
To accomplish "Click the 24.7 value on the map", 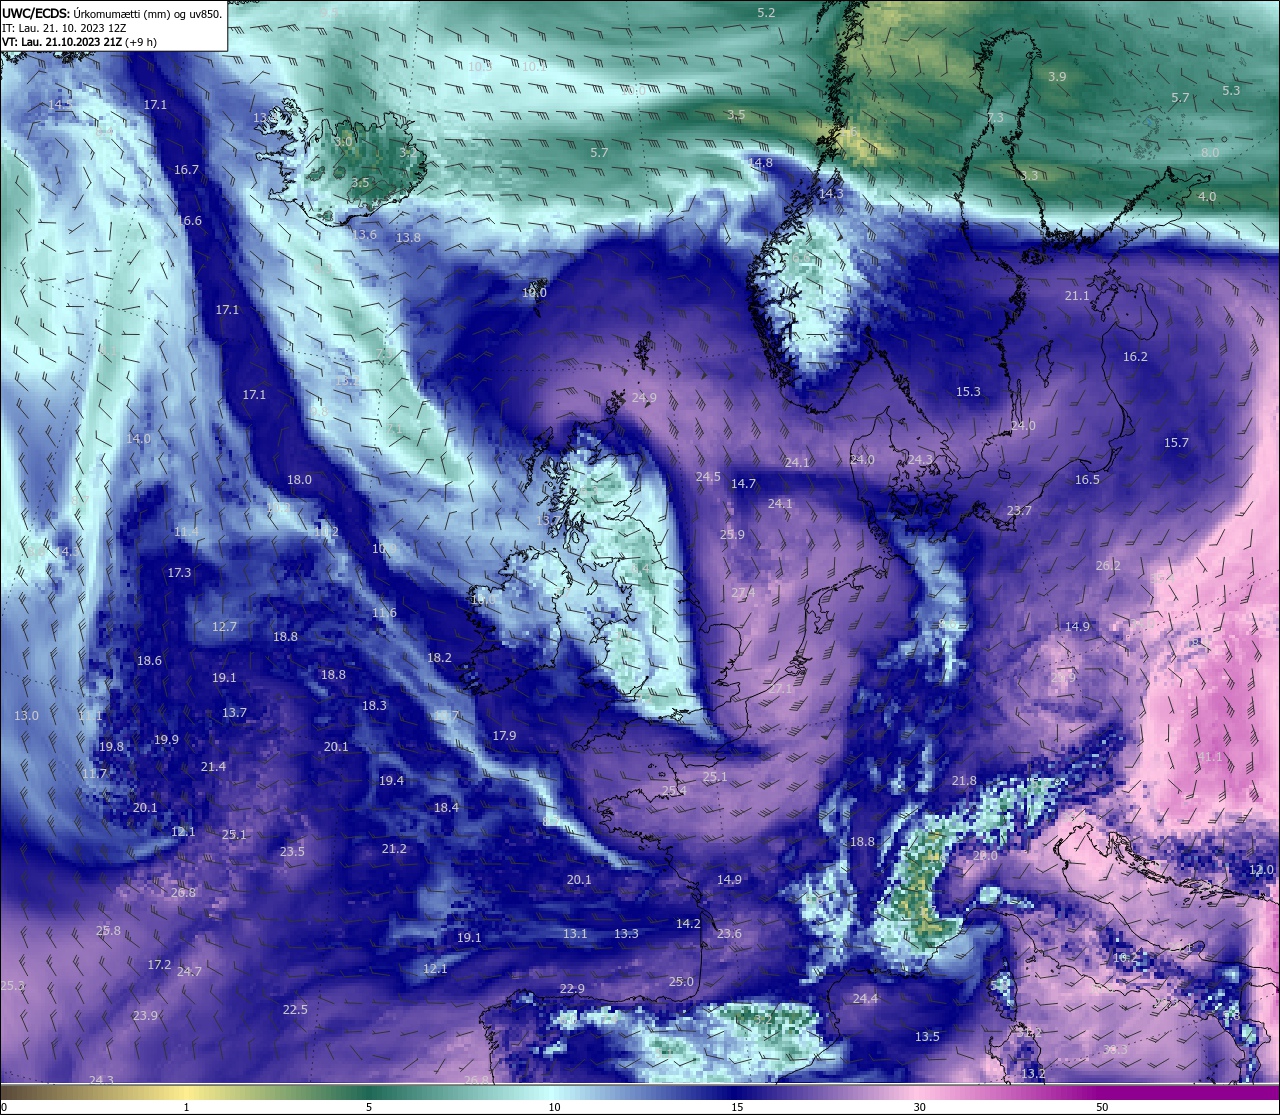I will pyautogui.click(x=190, y=972).
